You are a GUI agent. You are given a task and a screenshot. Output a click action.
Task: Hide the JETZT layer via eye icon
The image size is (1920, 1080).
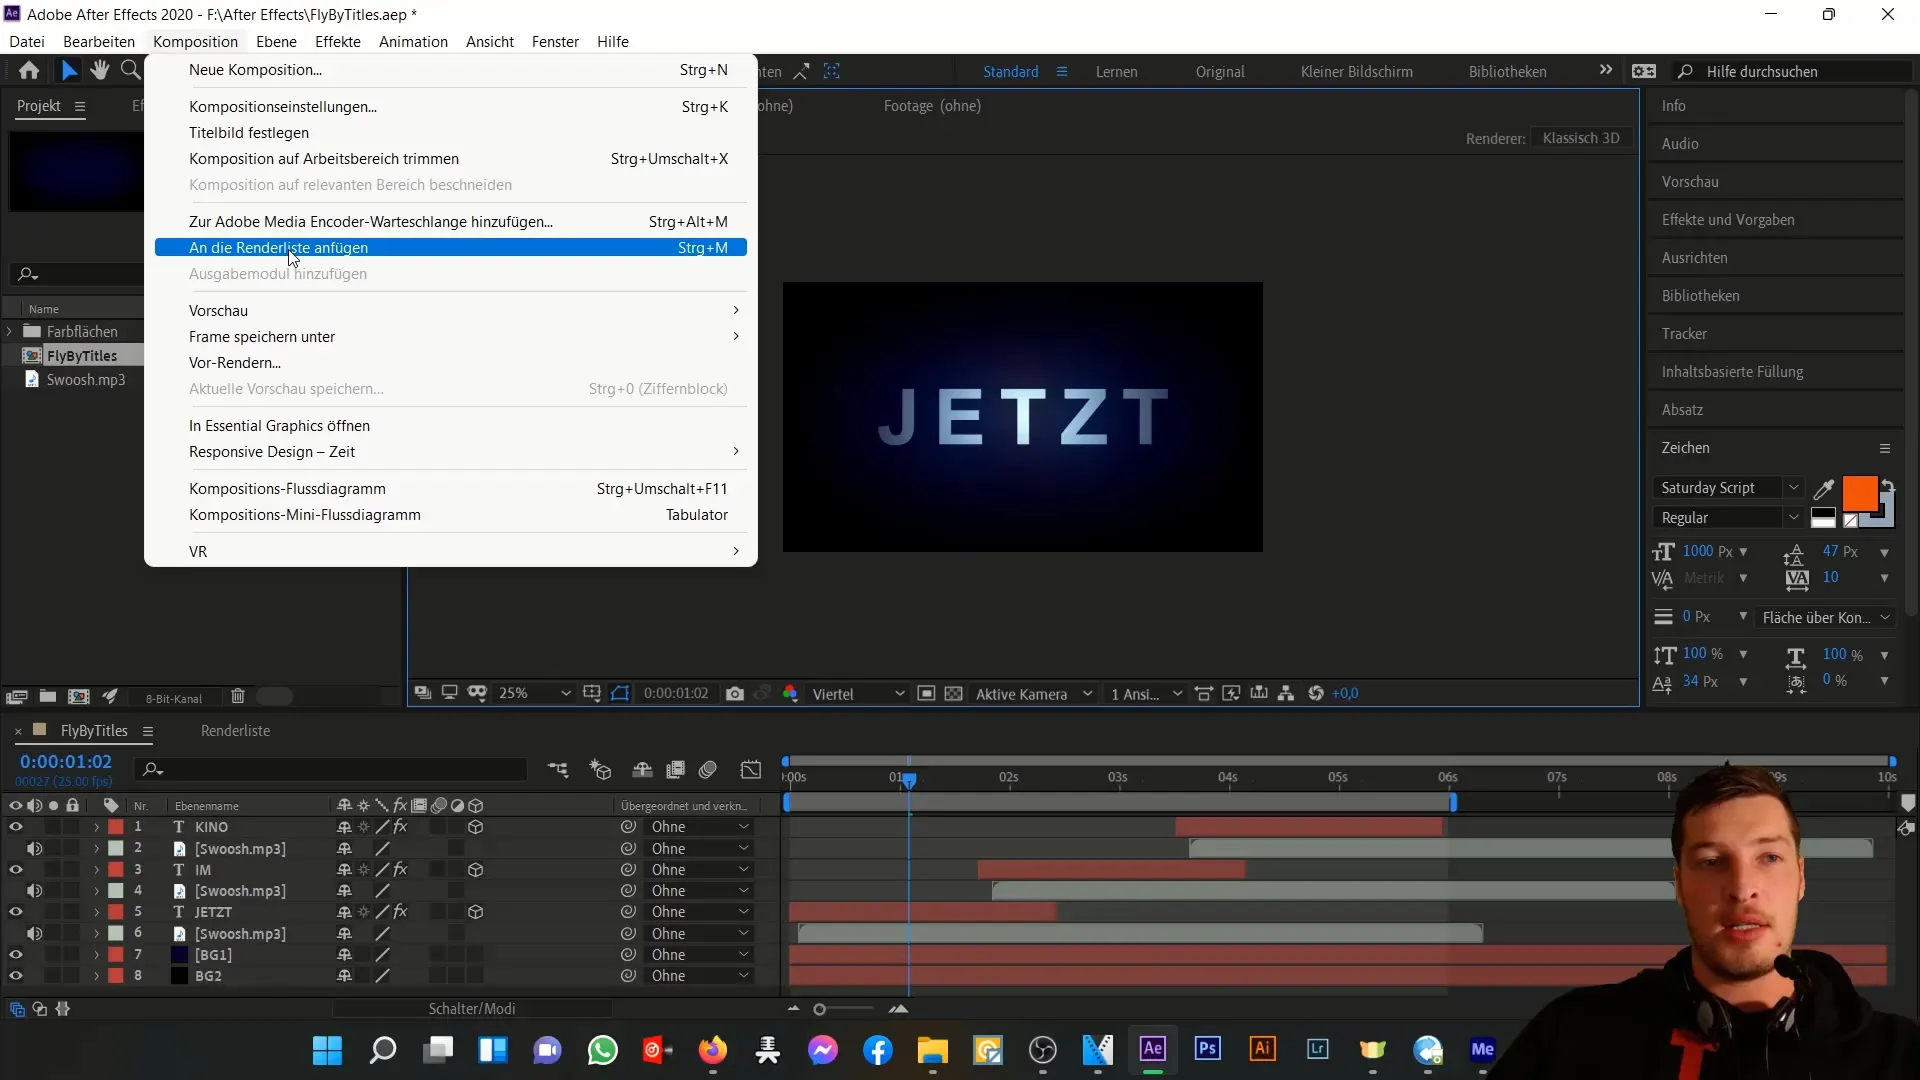15,912
